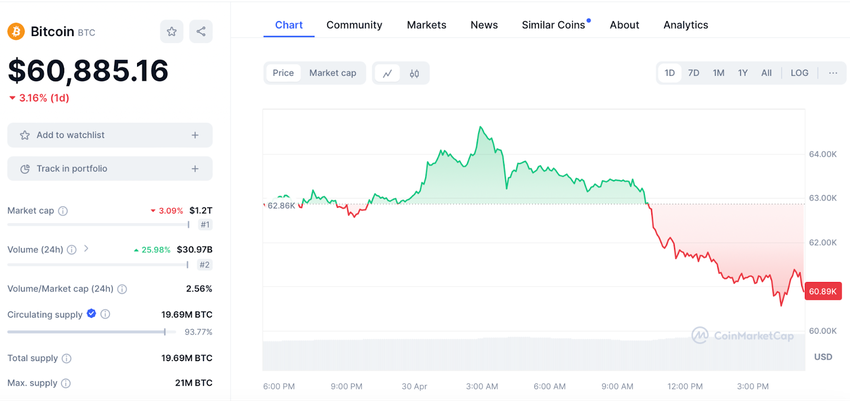Click the Bitcoin logo coin icon
This screenshot has width=850, height=401.
pyautogui.click(x=16, y=32)
